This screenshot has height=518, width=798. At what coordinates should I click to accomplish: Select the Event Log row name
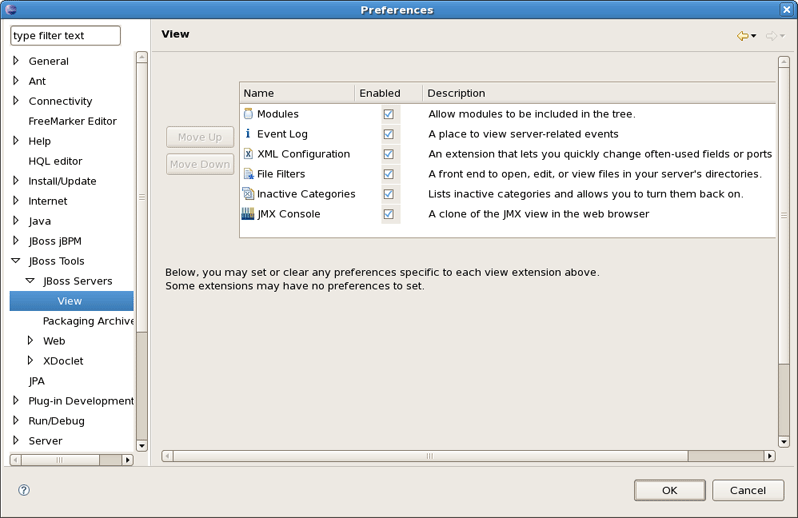[x=282, y=134]
